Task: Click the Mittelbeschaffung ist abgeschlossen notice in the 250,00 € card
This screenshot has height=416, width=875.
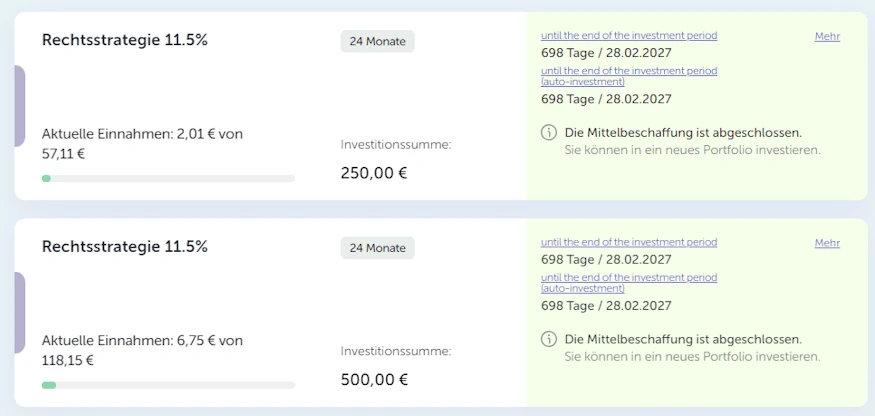Action: [x=683, y=132]
